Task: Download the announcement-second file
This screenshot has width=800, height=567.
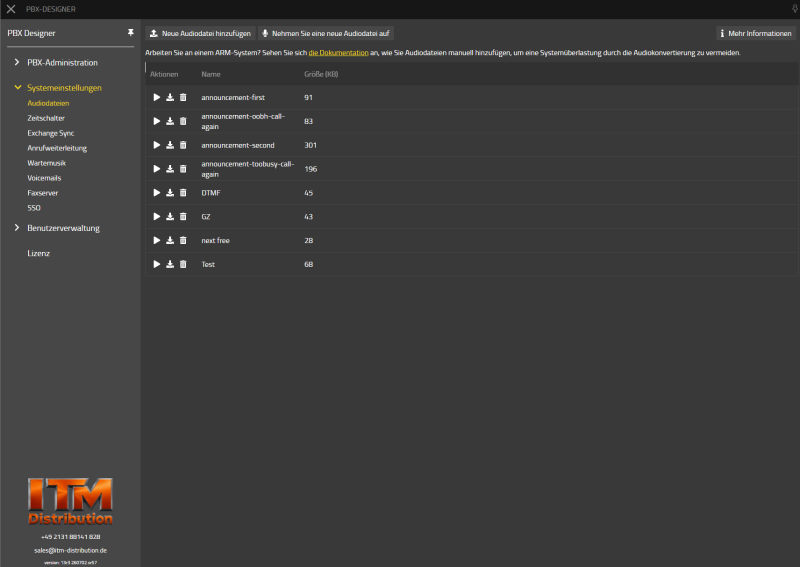Action: pos(170,145)
